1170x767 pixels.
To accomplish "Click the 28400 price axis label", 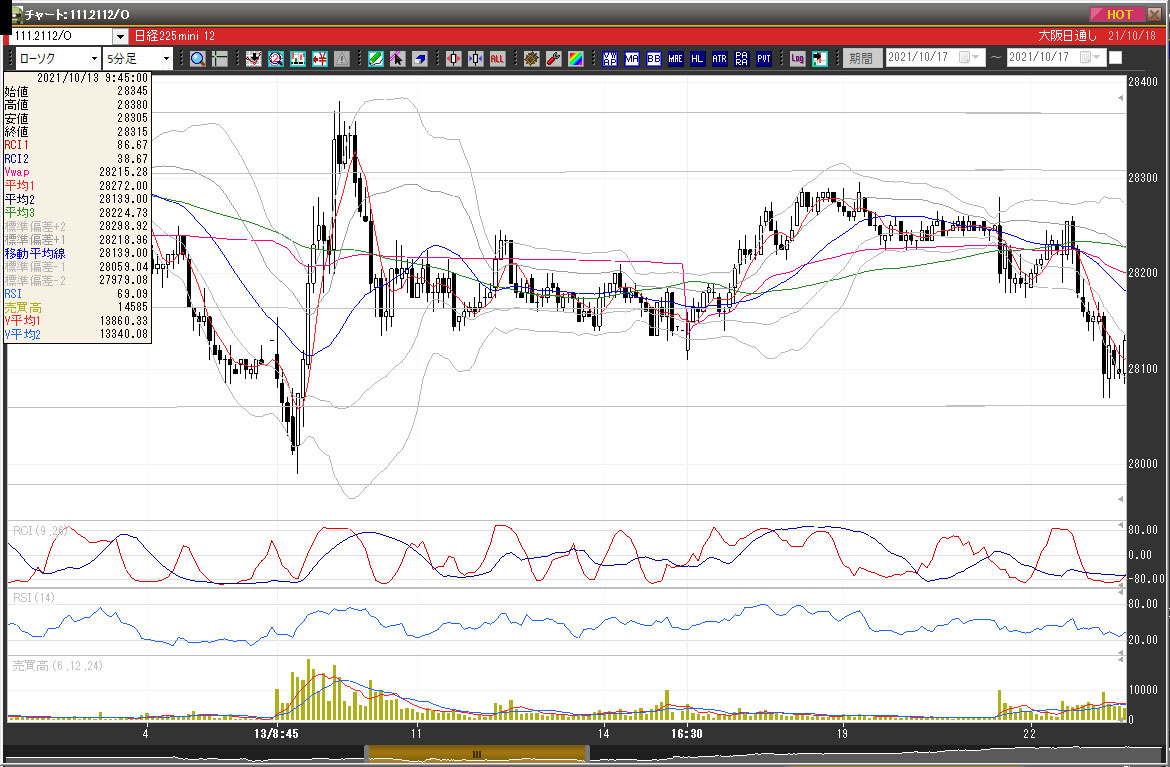I will pyautogui.click(x=1142, y=81).
